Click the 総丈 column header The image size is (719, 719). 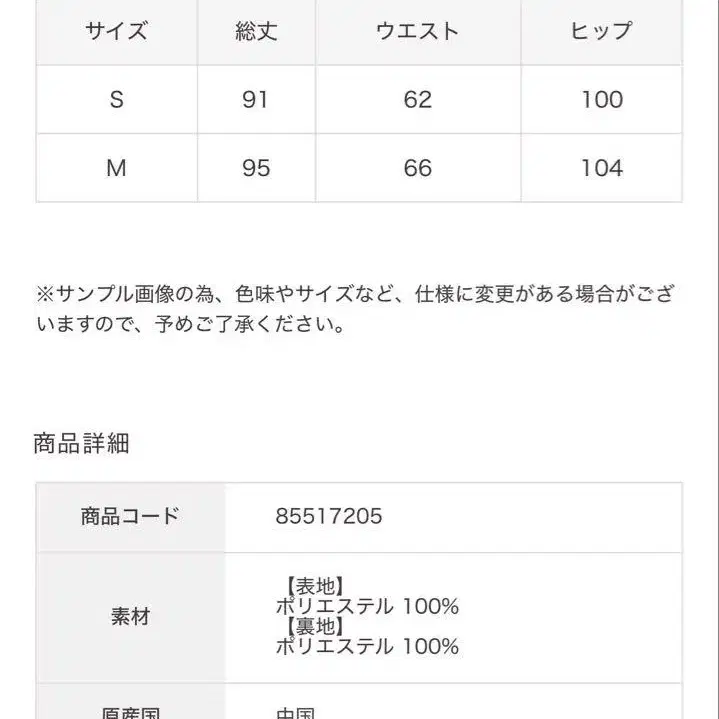[x=256, y=31]
